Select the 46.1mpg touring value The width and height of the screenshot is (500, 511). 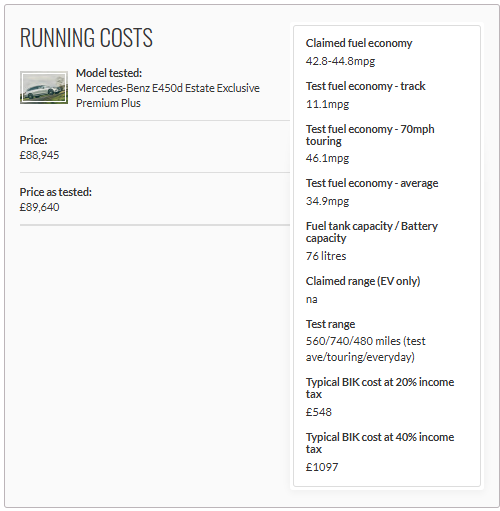click(x=327, y=158)
